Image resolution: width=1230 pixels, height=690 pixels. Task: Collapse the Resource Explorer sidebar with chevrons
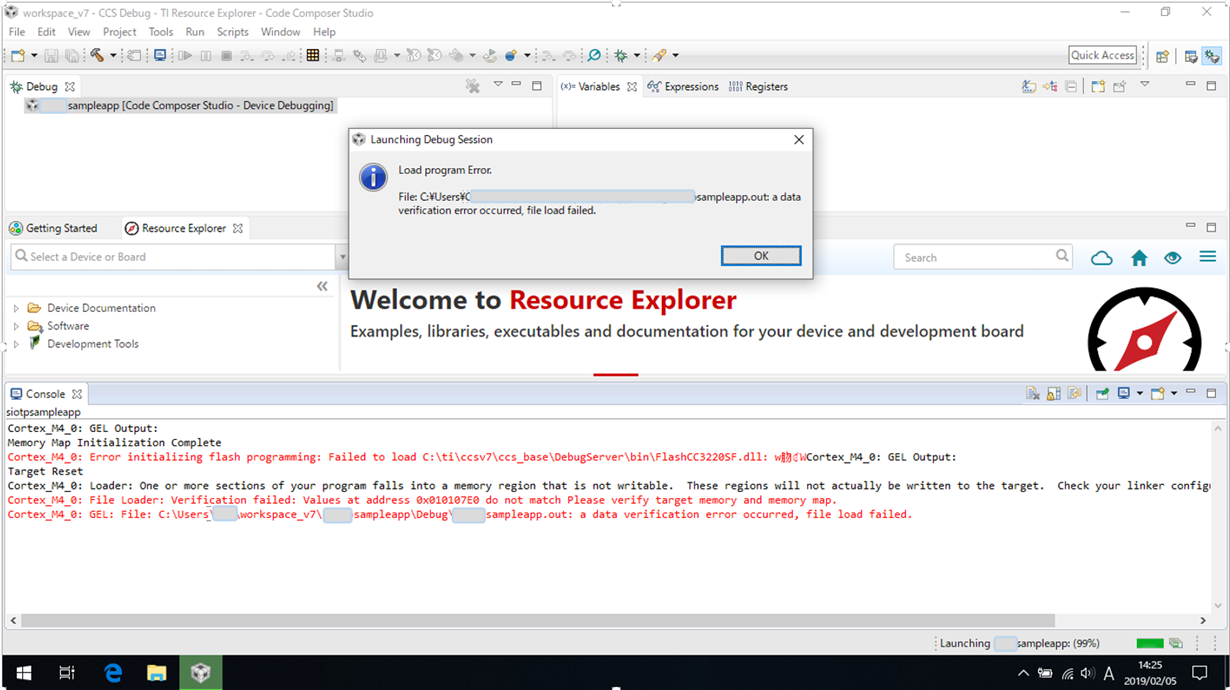tap(322, 286)
